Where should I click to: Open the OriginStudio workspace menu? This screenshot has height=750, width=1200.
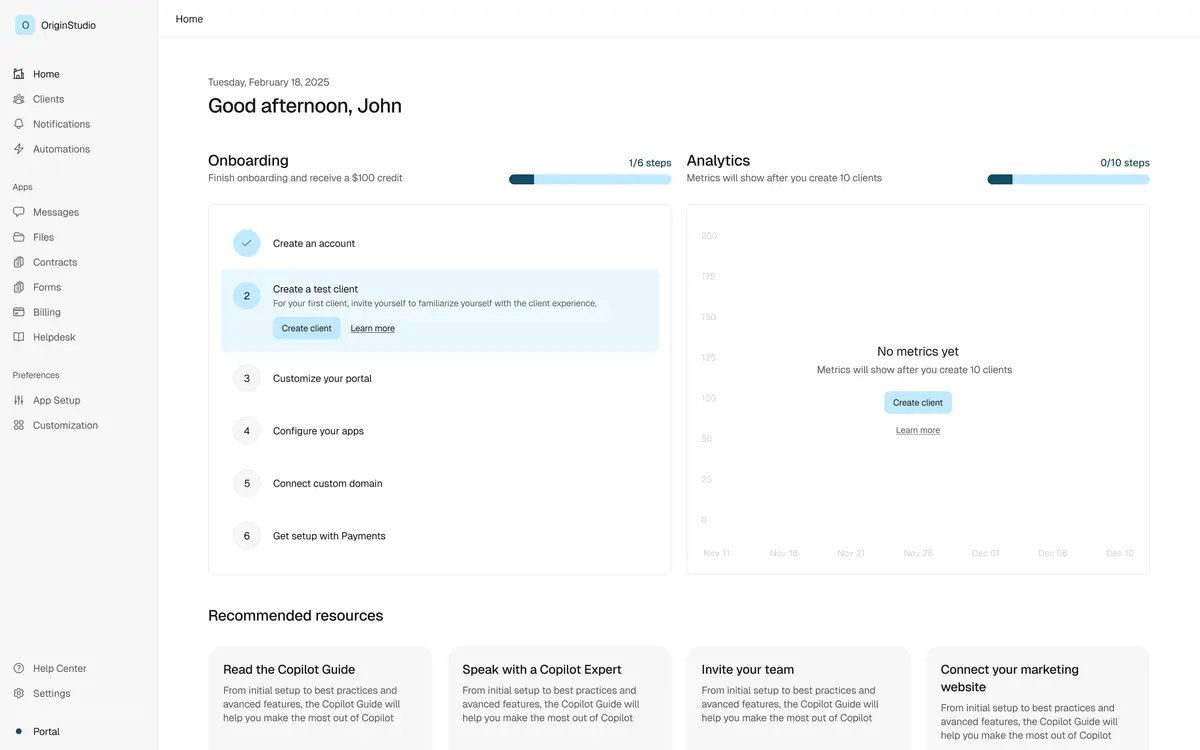[55, 23]
